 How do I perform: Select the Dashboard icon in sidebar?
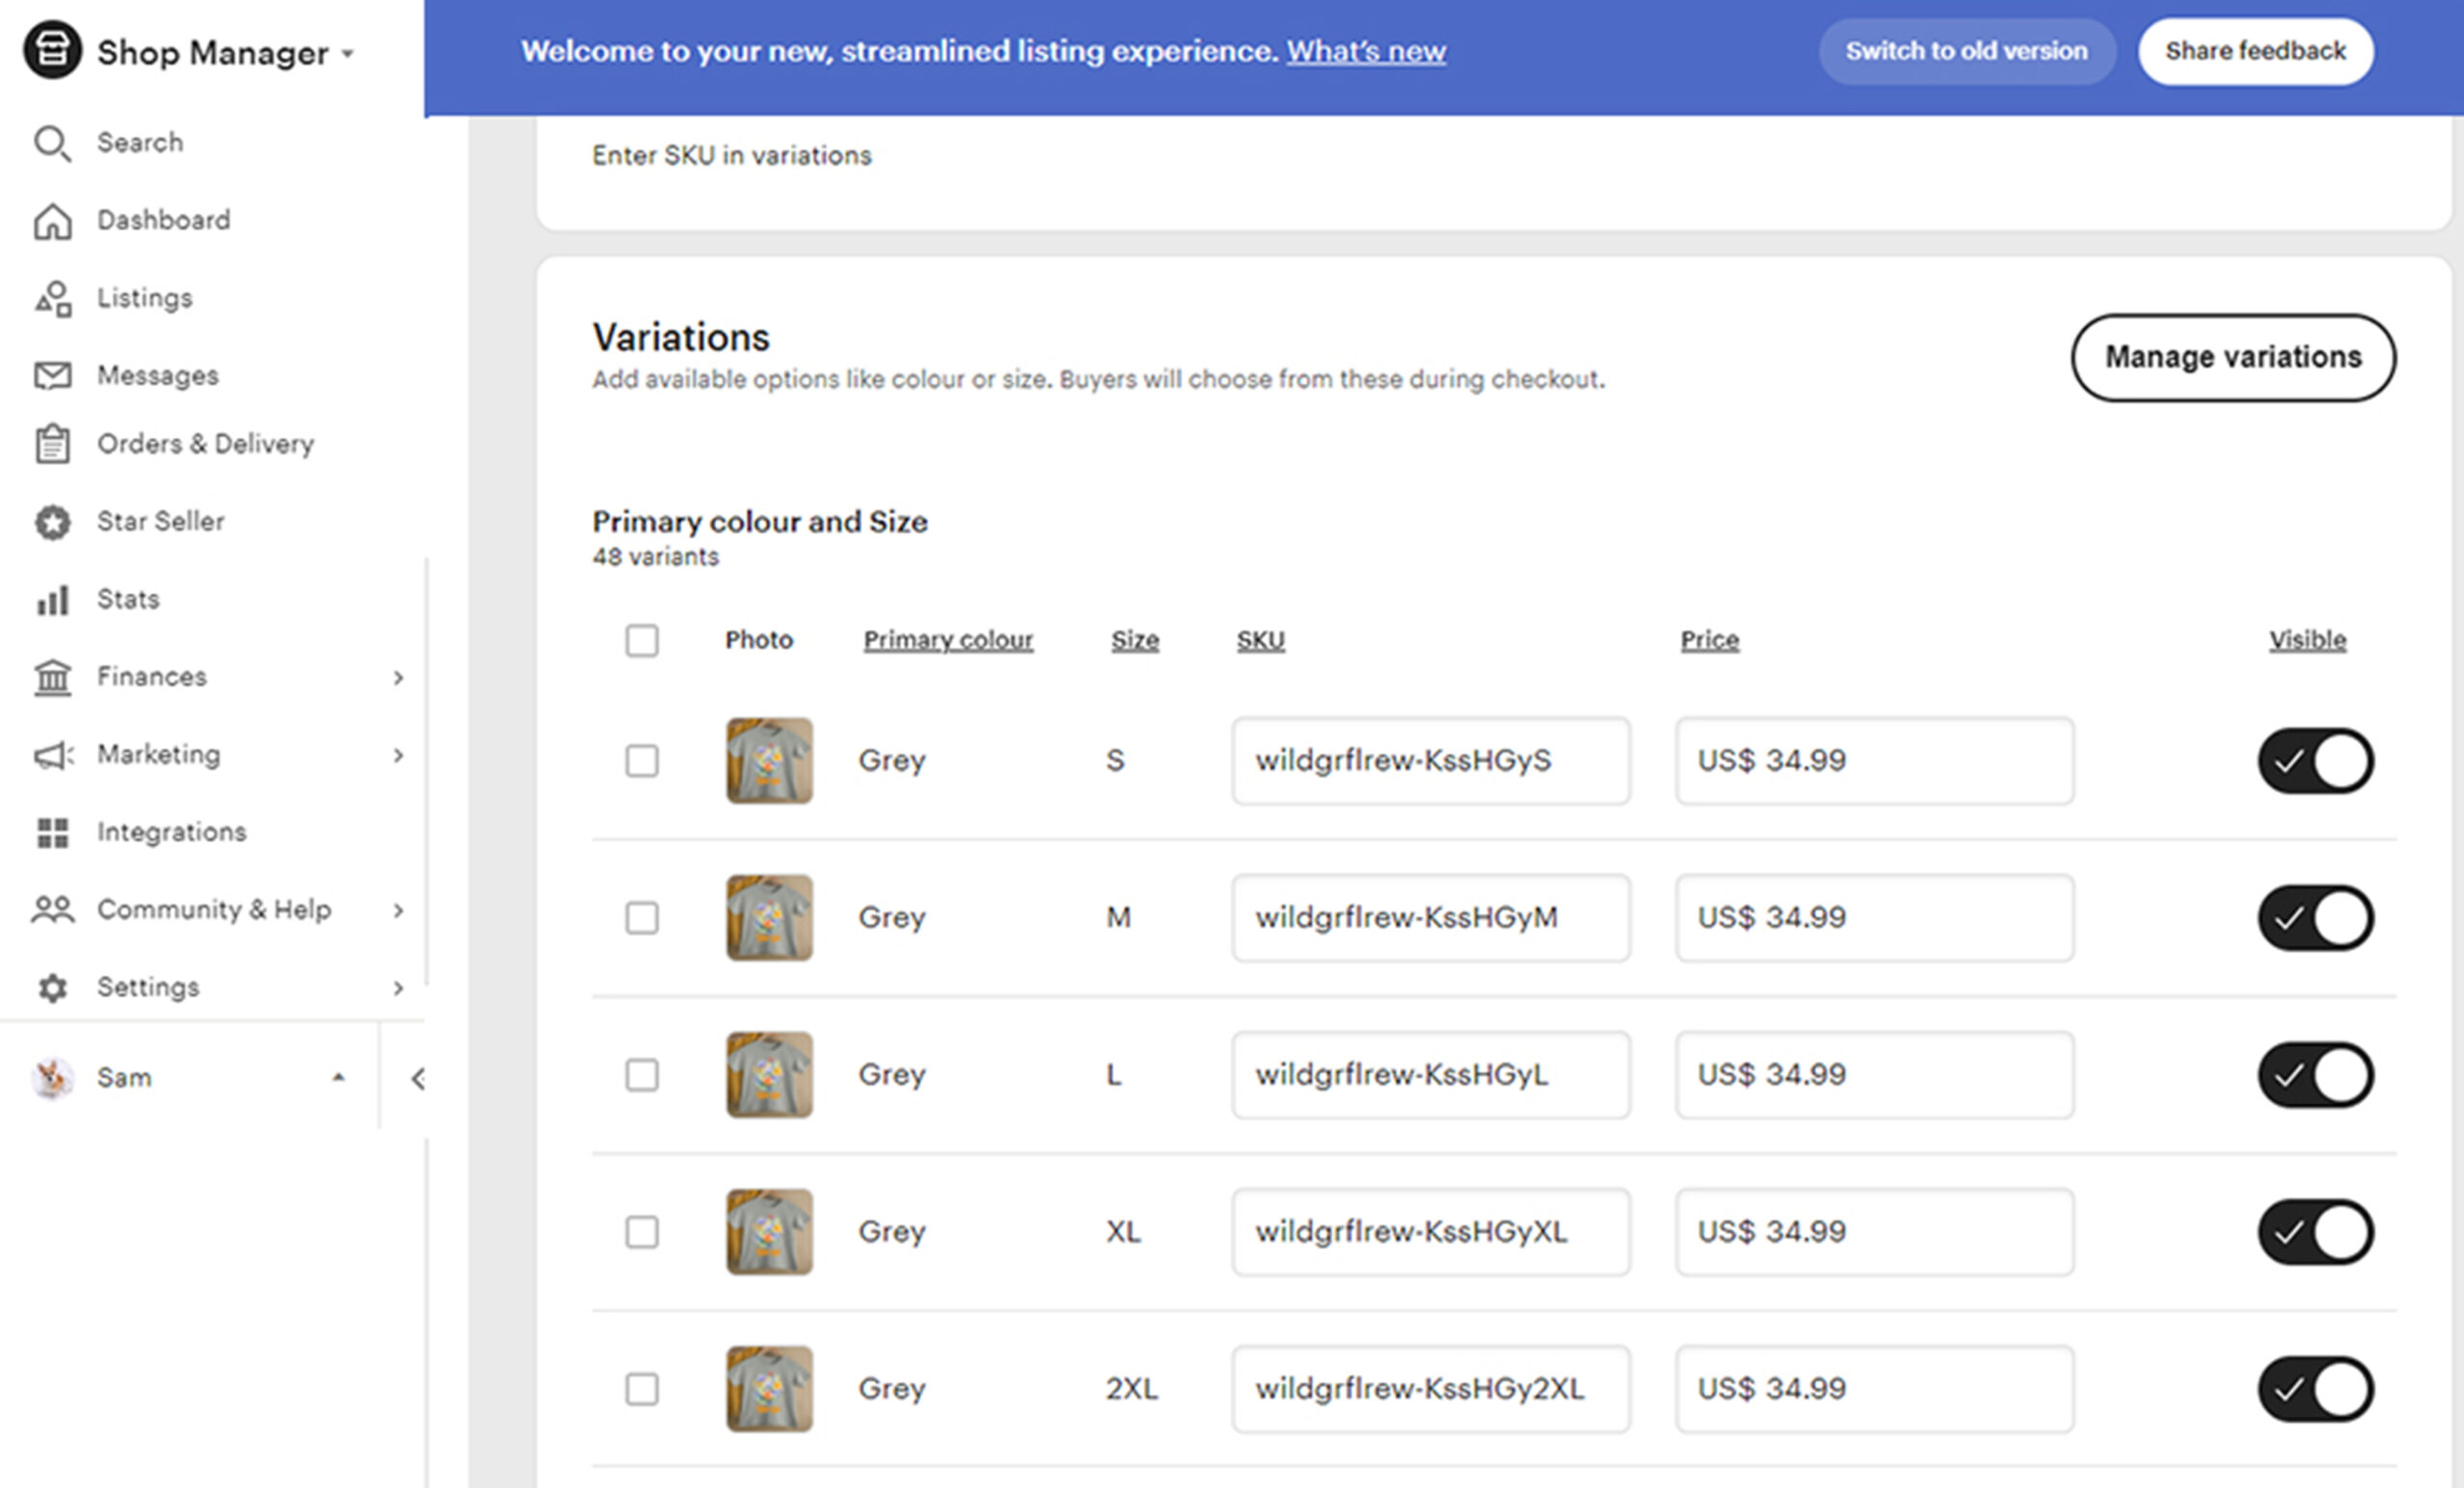click(x=52, y=221)
